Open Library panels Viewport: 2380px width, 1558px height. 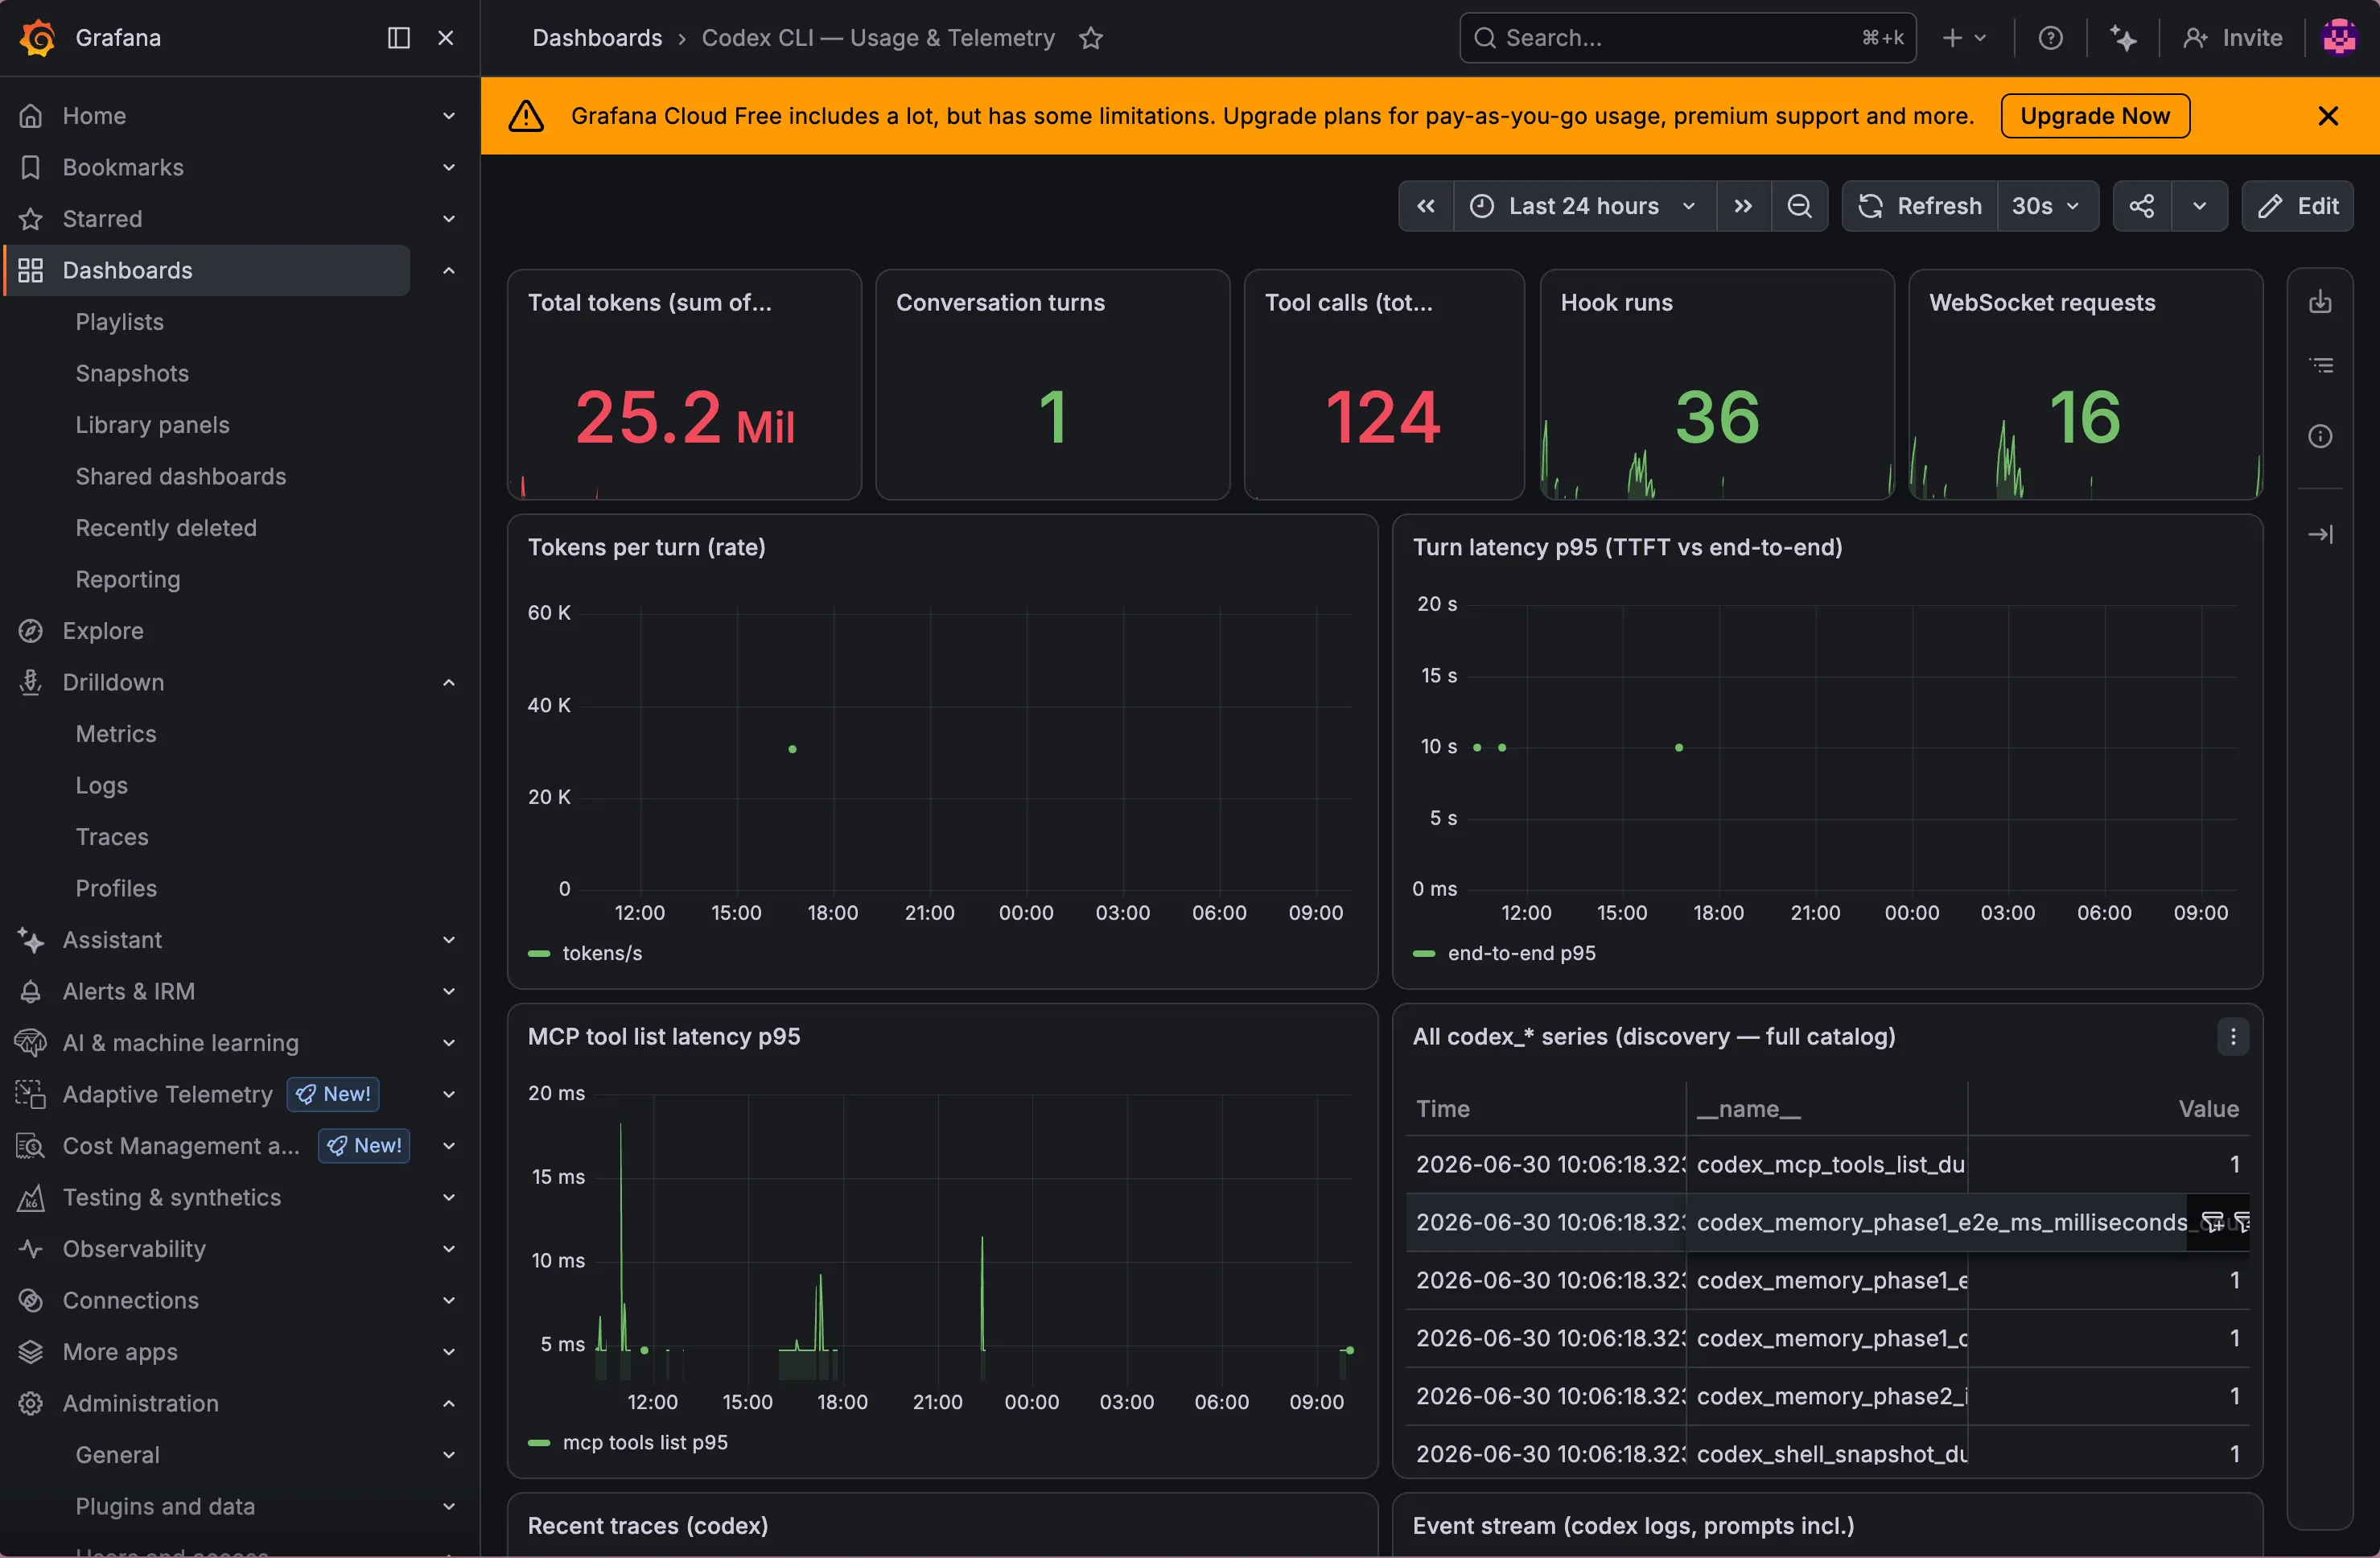152,425
